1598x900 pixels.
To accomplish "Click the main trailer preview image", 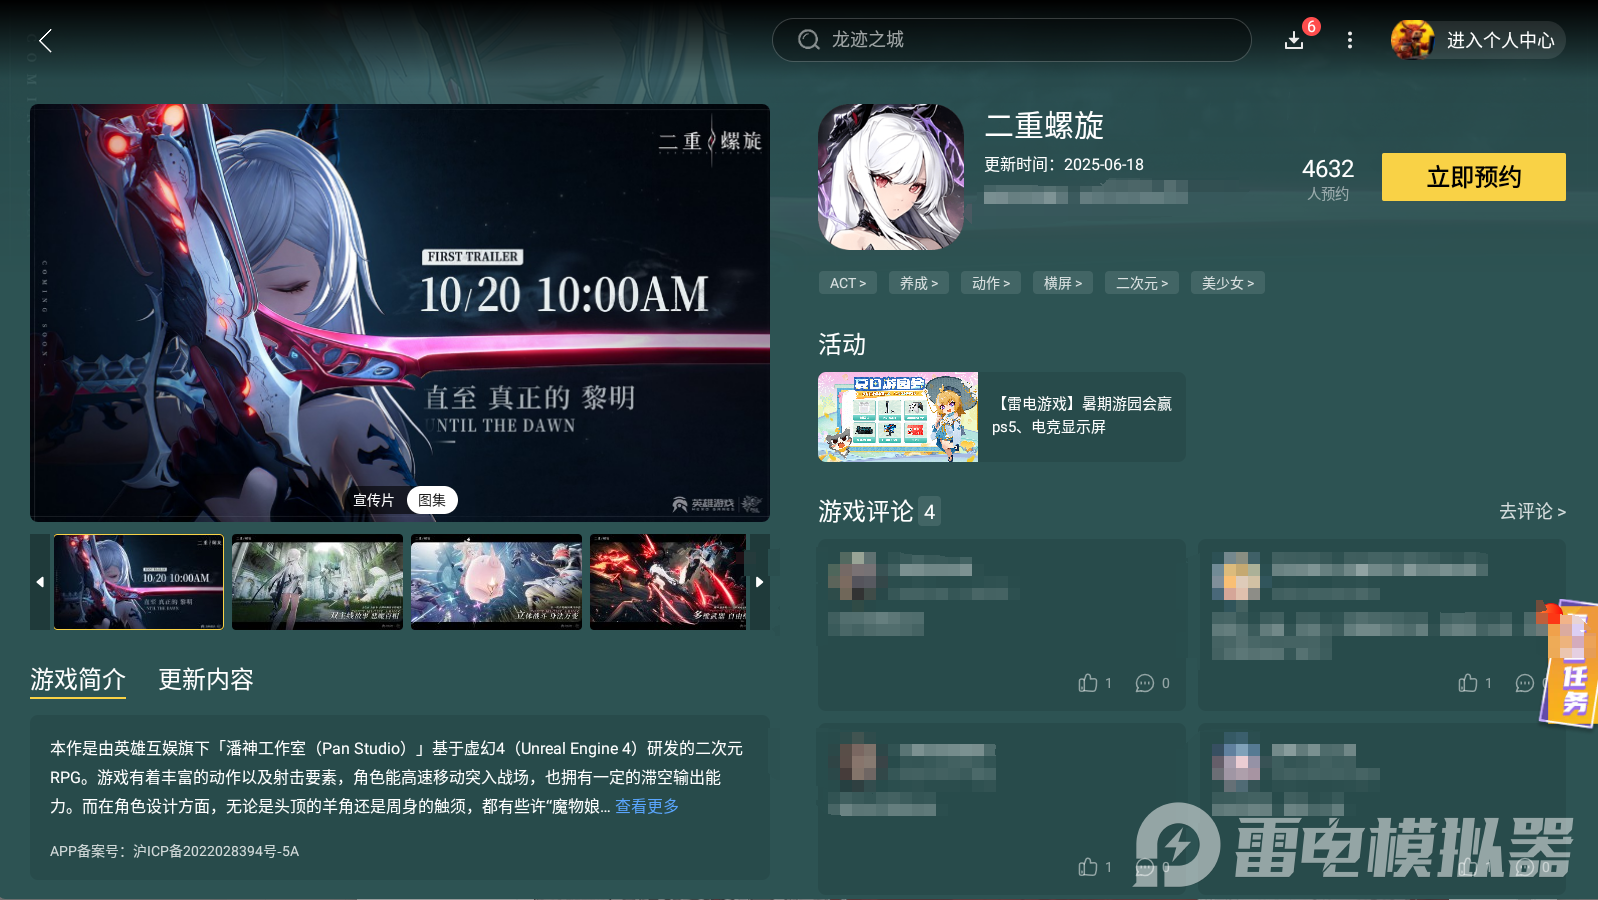I will coord(400,313).
